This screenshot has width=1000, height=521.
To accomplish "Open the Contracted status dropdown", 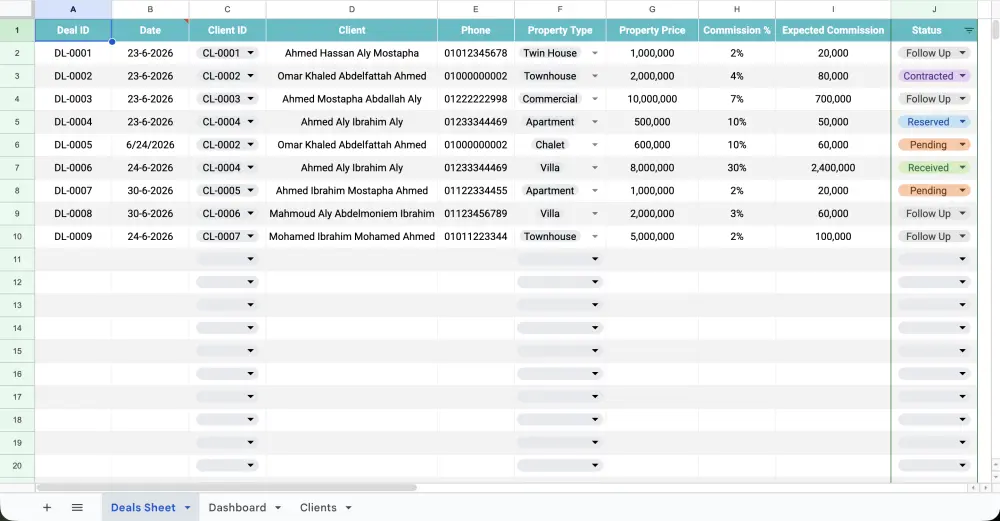I will pos(962,76).
